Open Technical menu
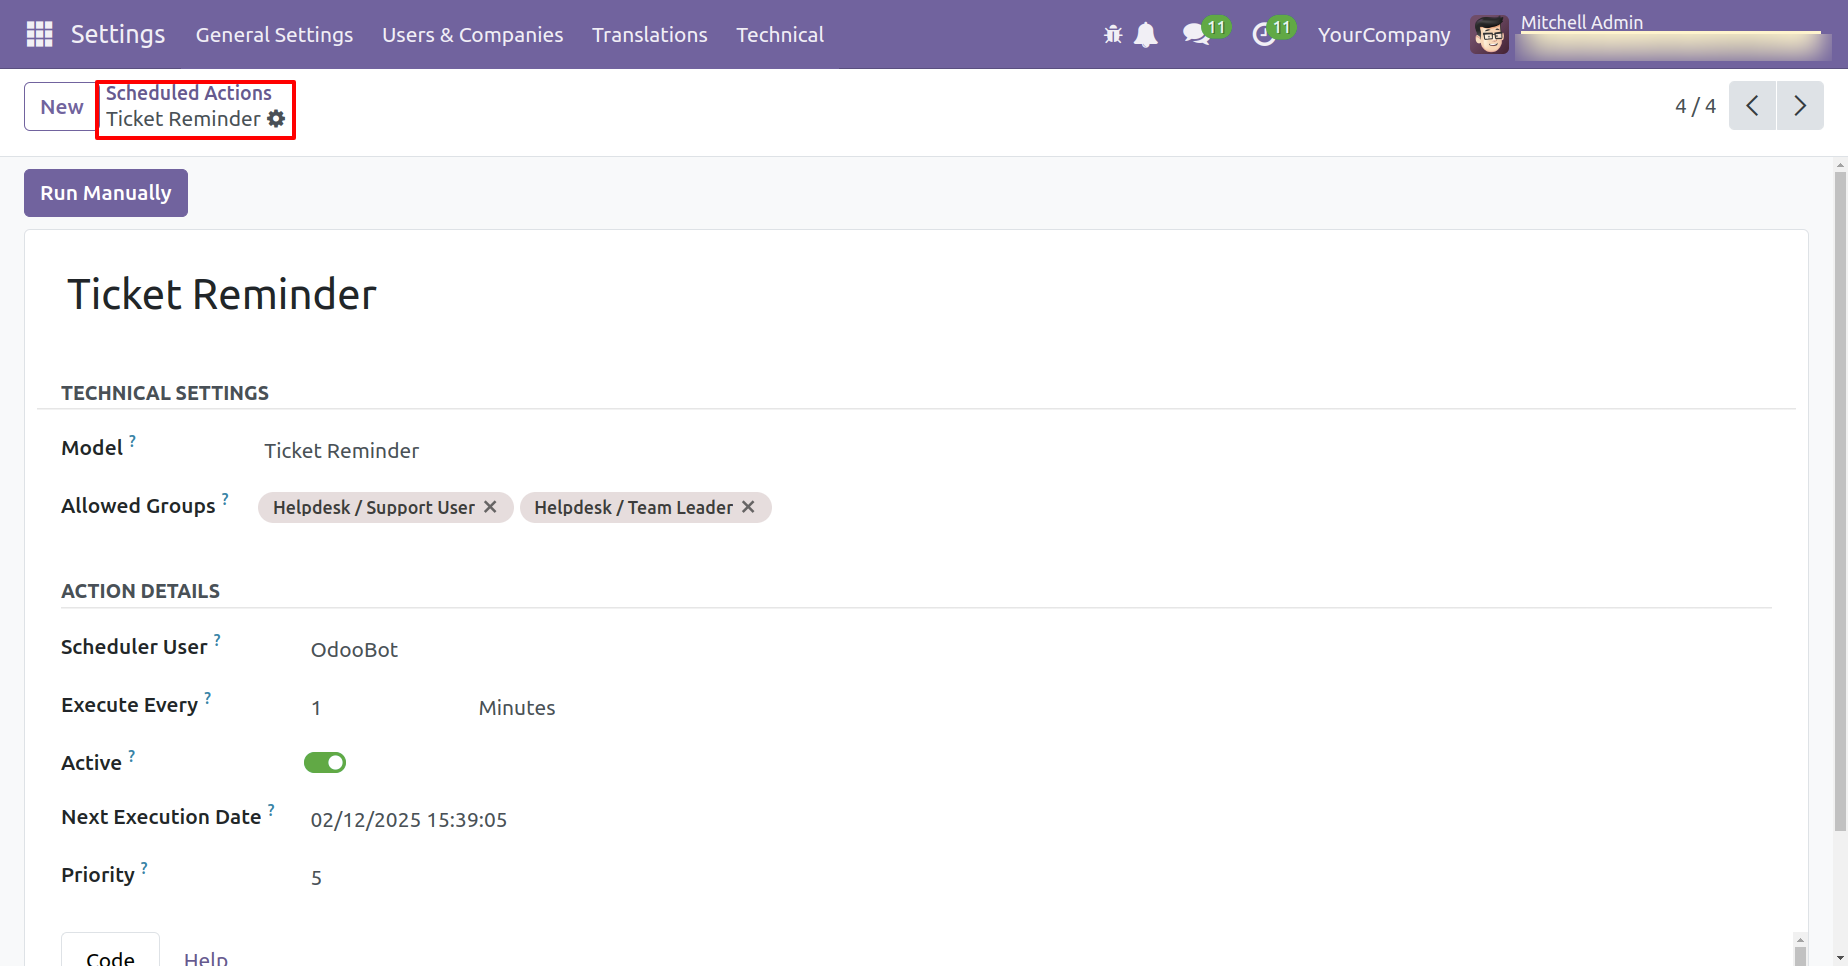The width and height of the screenshot is (1848, 966). [x=780, y=35]
